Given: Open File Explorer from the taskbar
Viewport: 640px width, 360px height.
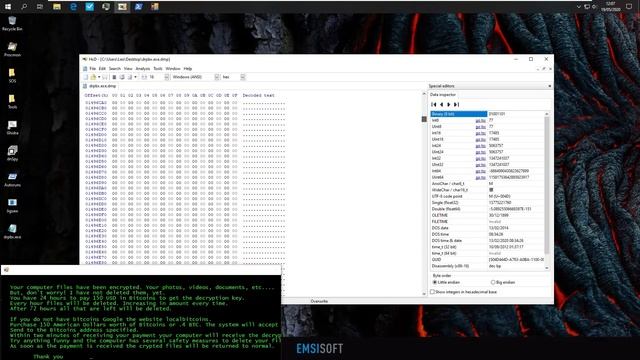Looking at the screenshot, I should click(x=57, y=7).
